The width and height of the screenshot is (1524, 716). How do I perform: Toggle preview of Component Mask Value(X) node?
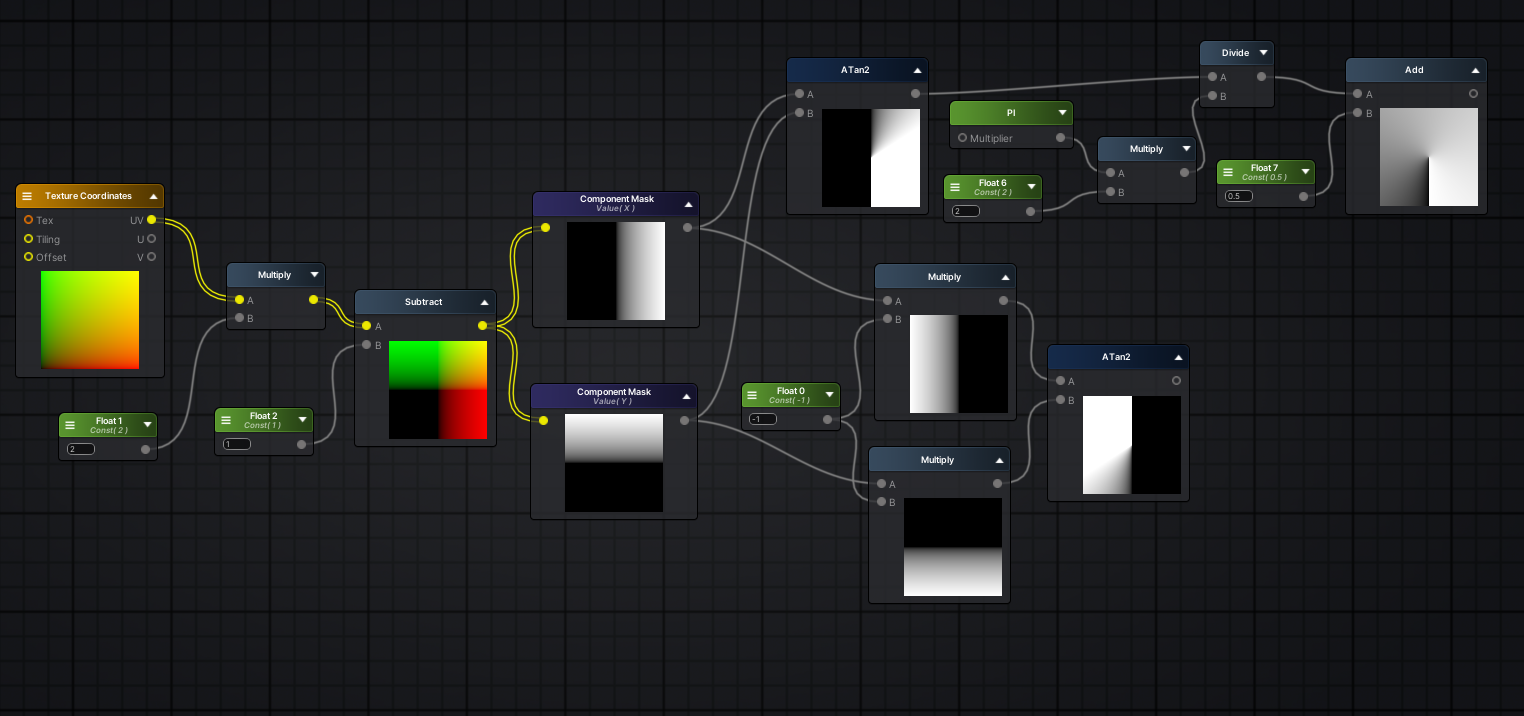688,204
